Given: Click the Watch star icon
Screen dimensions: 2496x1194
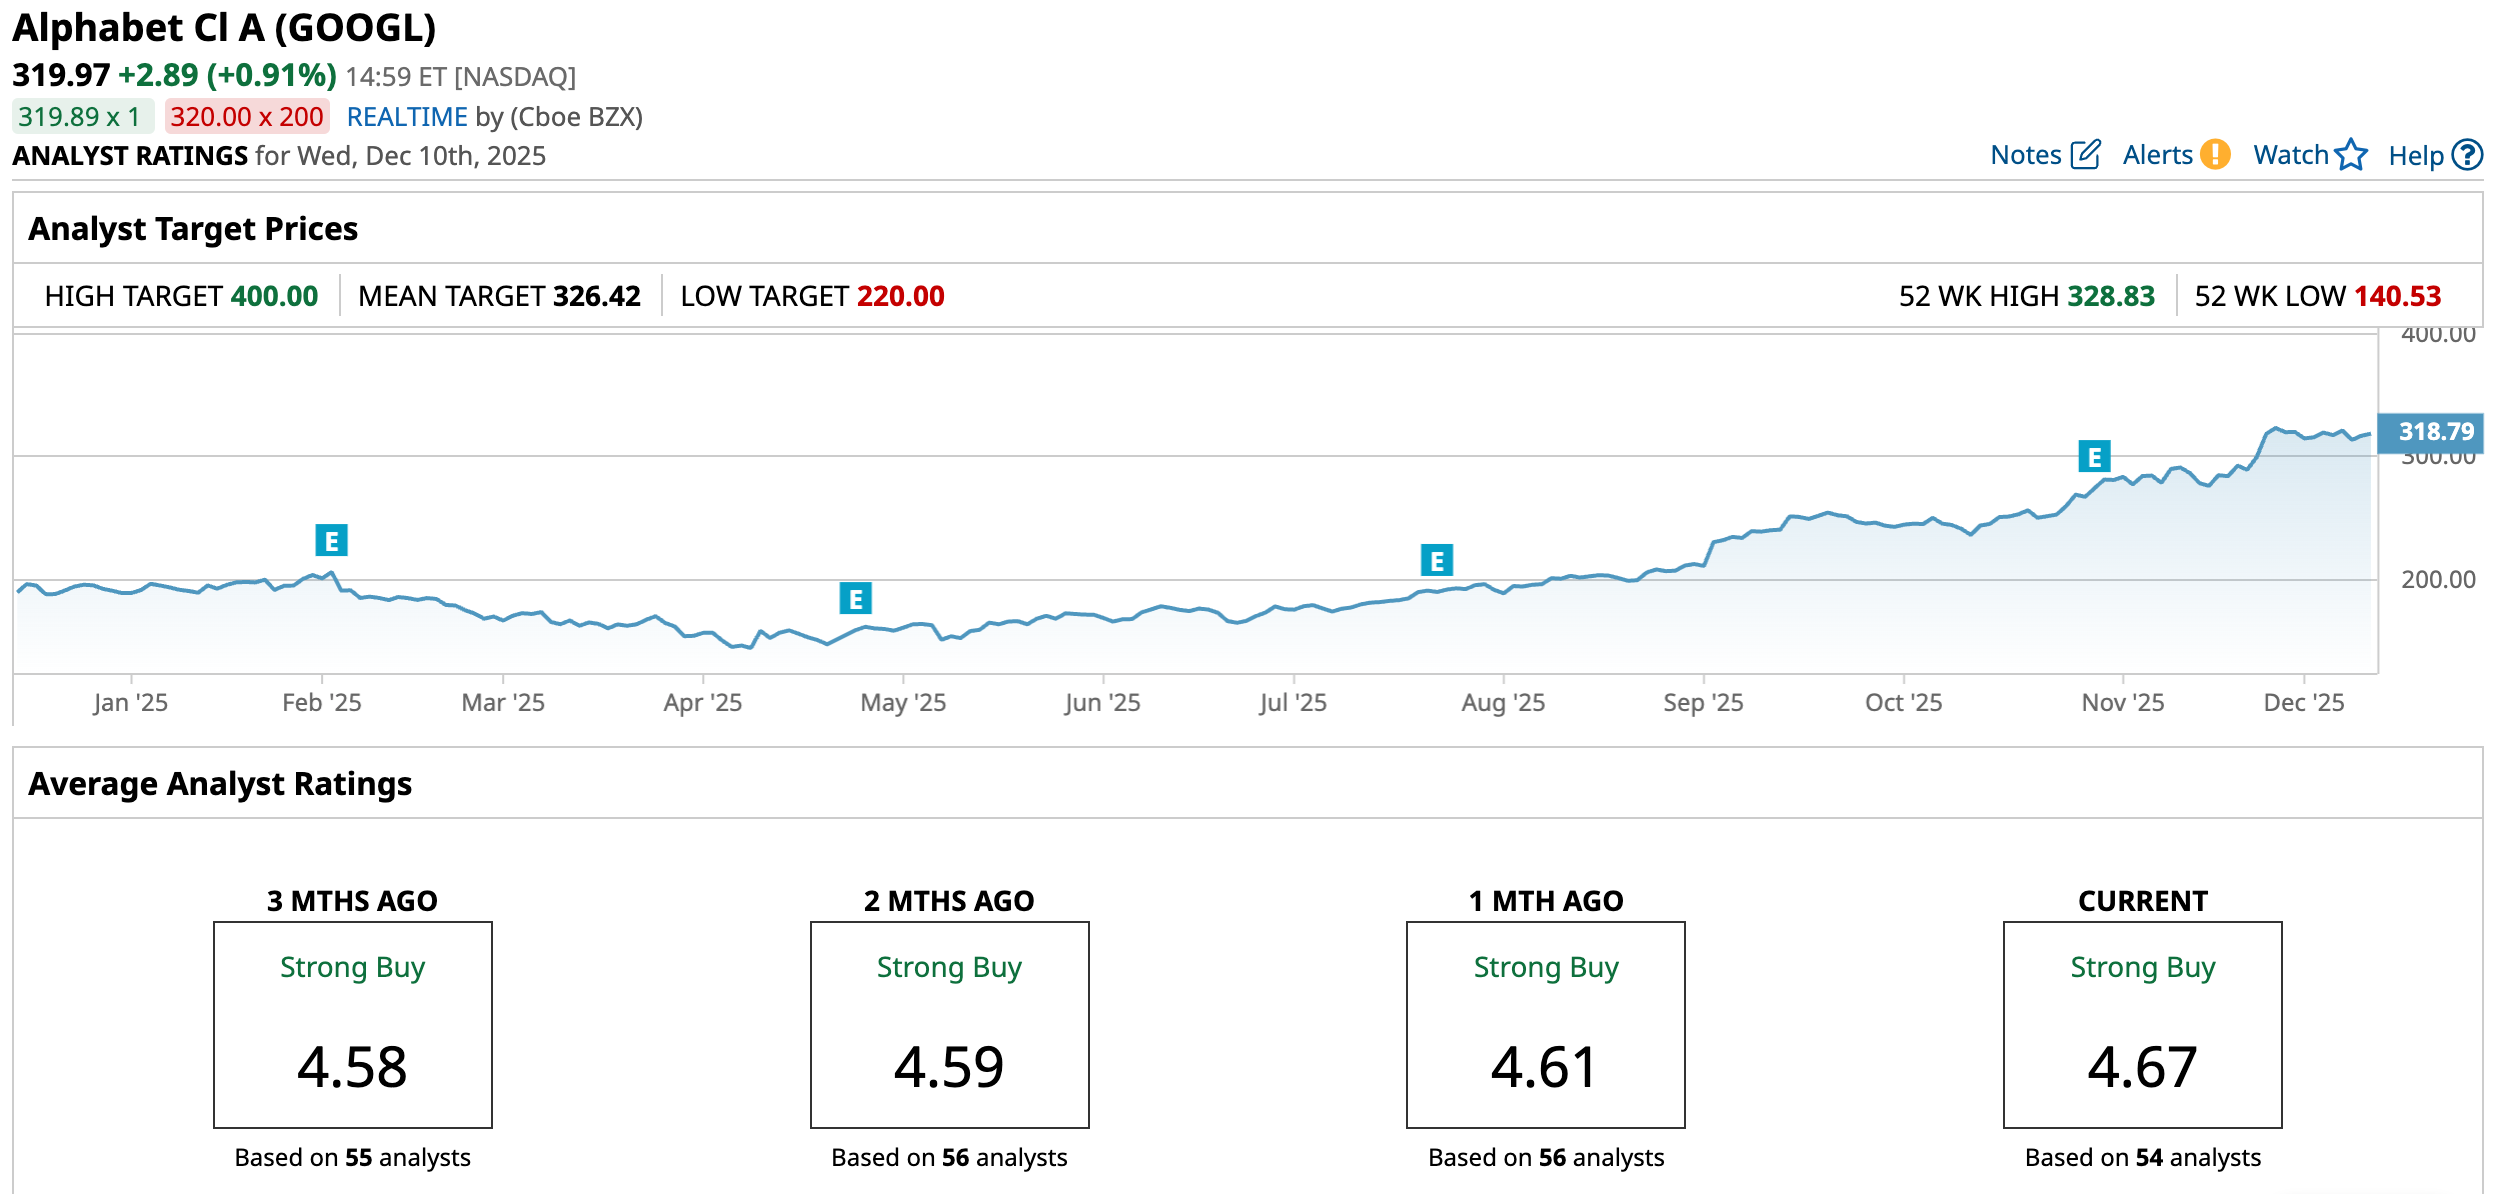Looking at the screenshot, I should 2351,155.
